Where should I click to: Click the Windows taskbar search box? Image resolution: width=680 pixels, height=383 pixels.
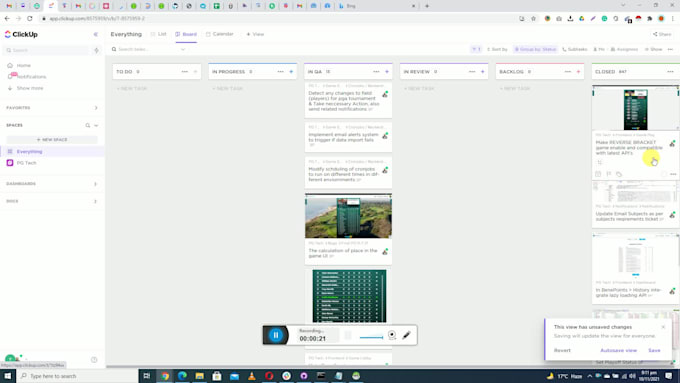pyautogui.click(x=76, y=376)
